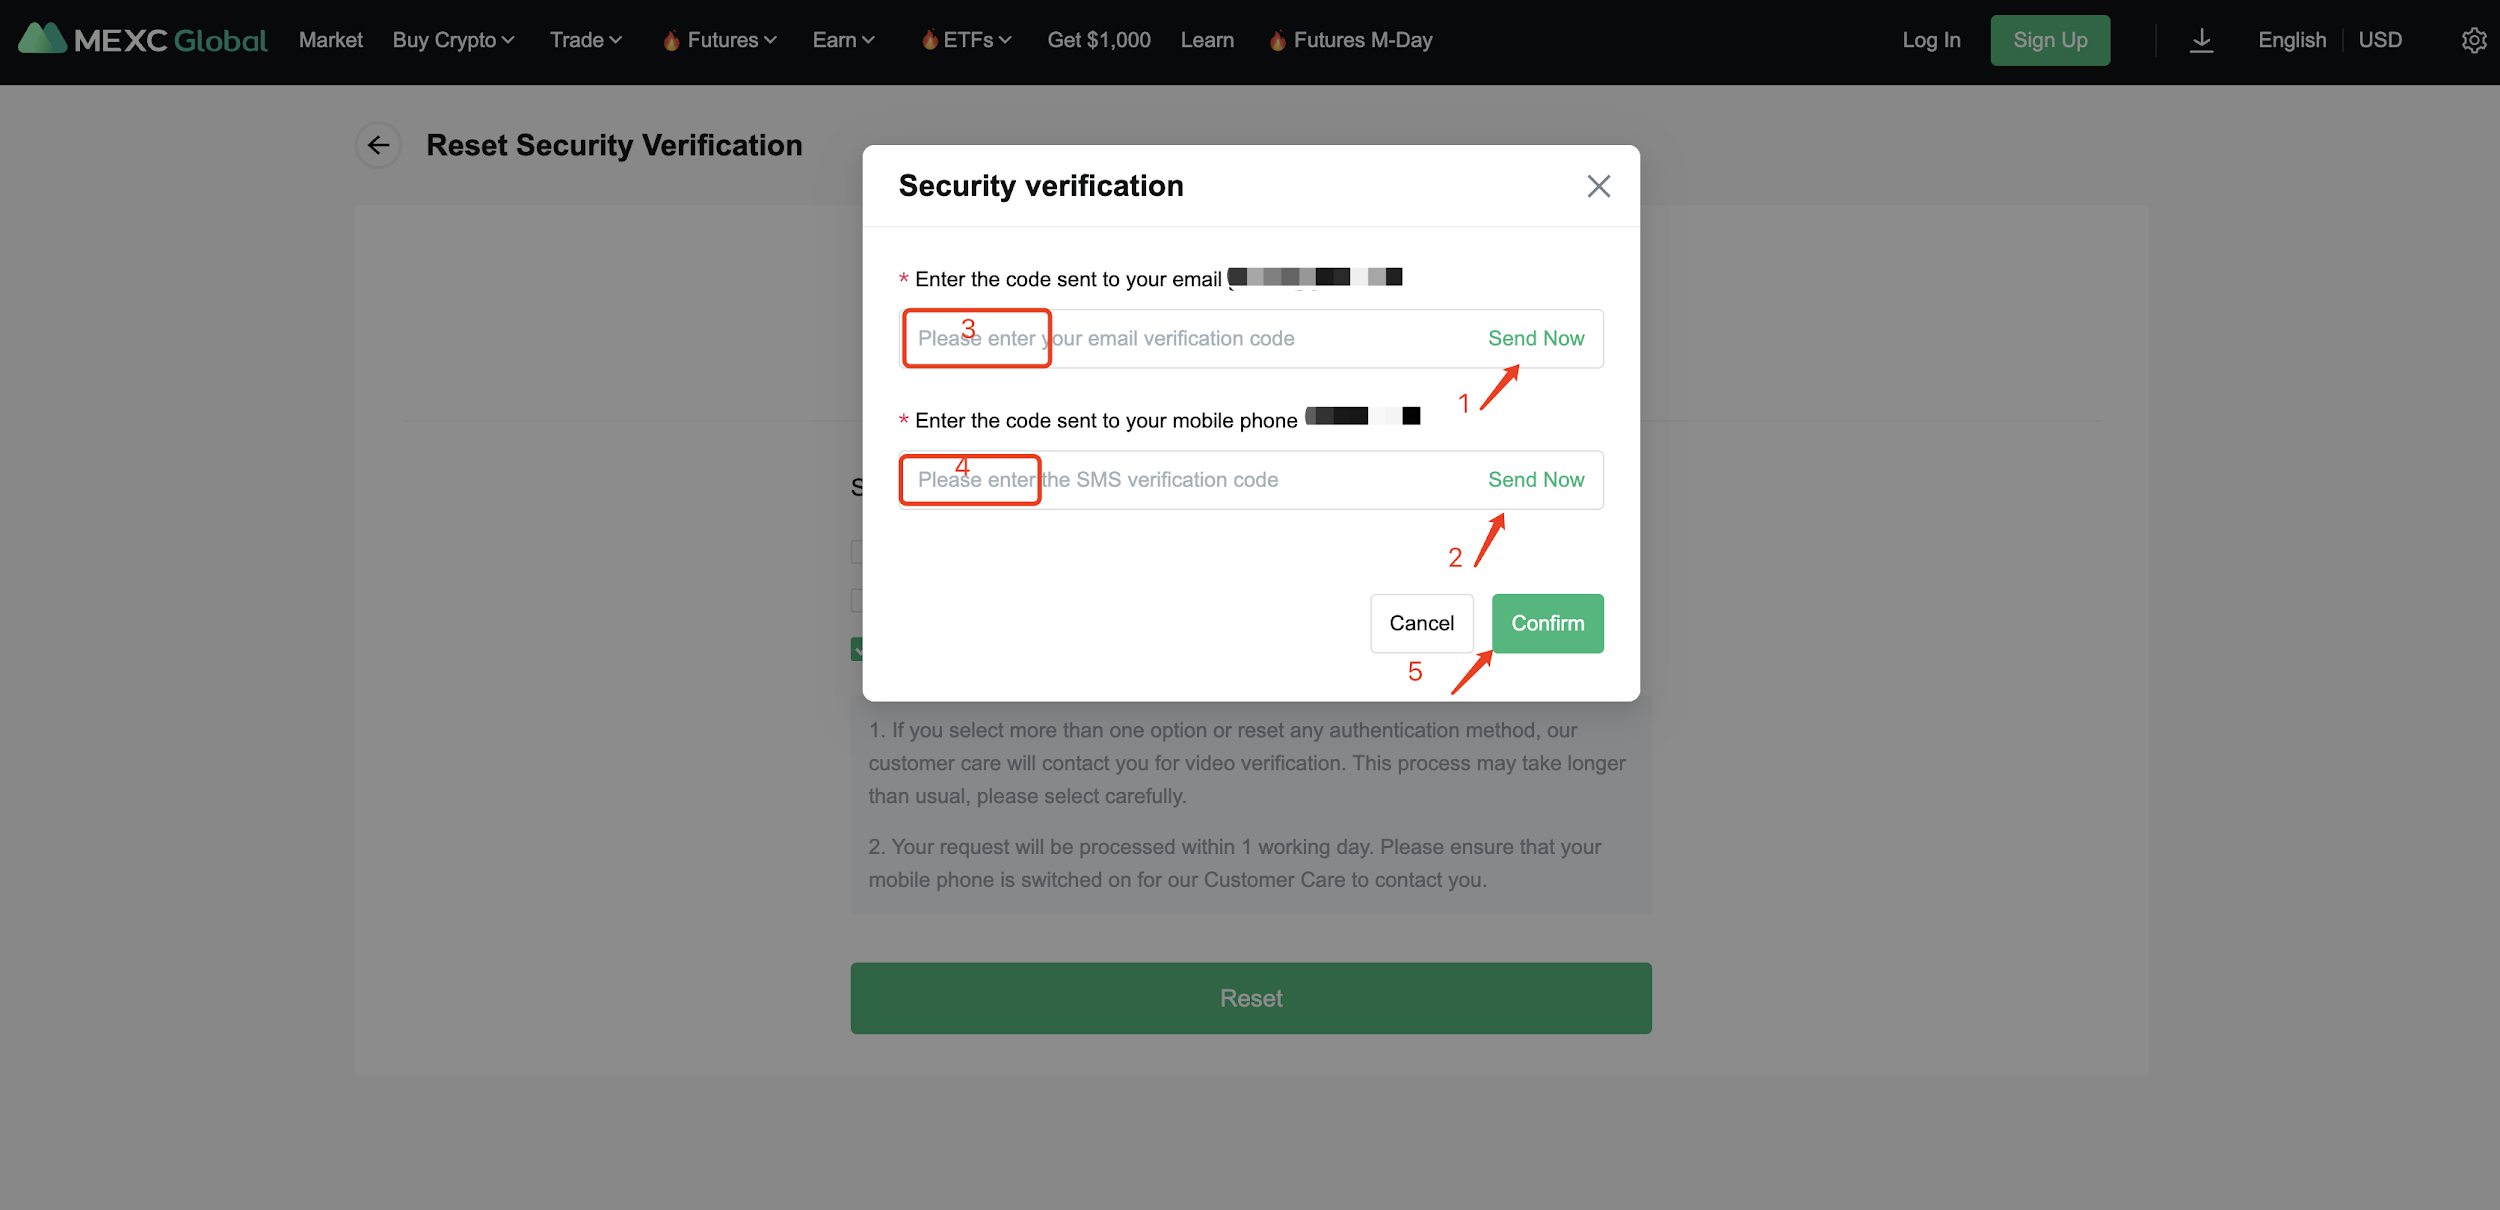Click the Confirm button
Image resolution: width=2500 pixels, height=1210 pixels.
coord(1547,624)
